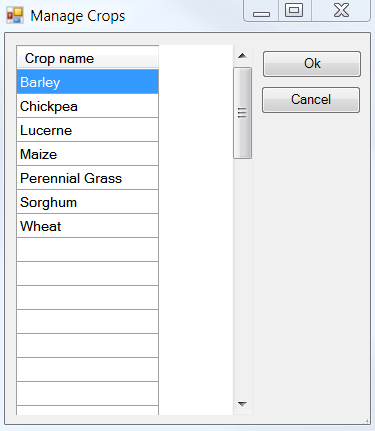Click the Manage Crops window icon
This screenshot has width=375, height=431.
15,15
